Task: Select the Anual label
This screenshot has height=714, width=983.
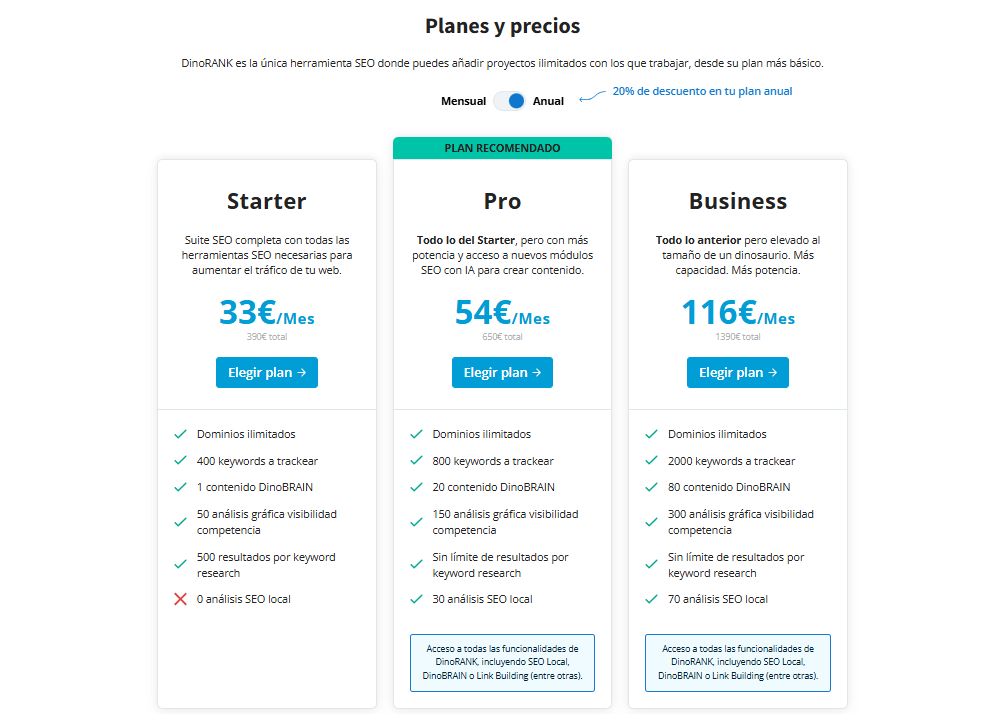Action: (547, 101)
